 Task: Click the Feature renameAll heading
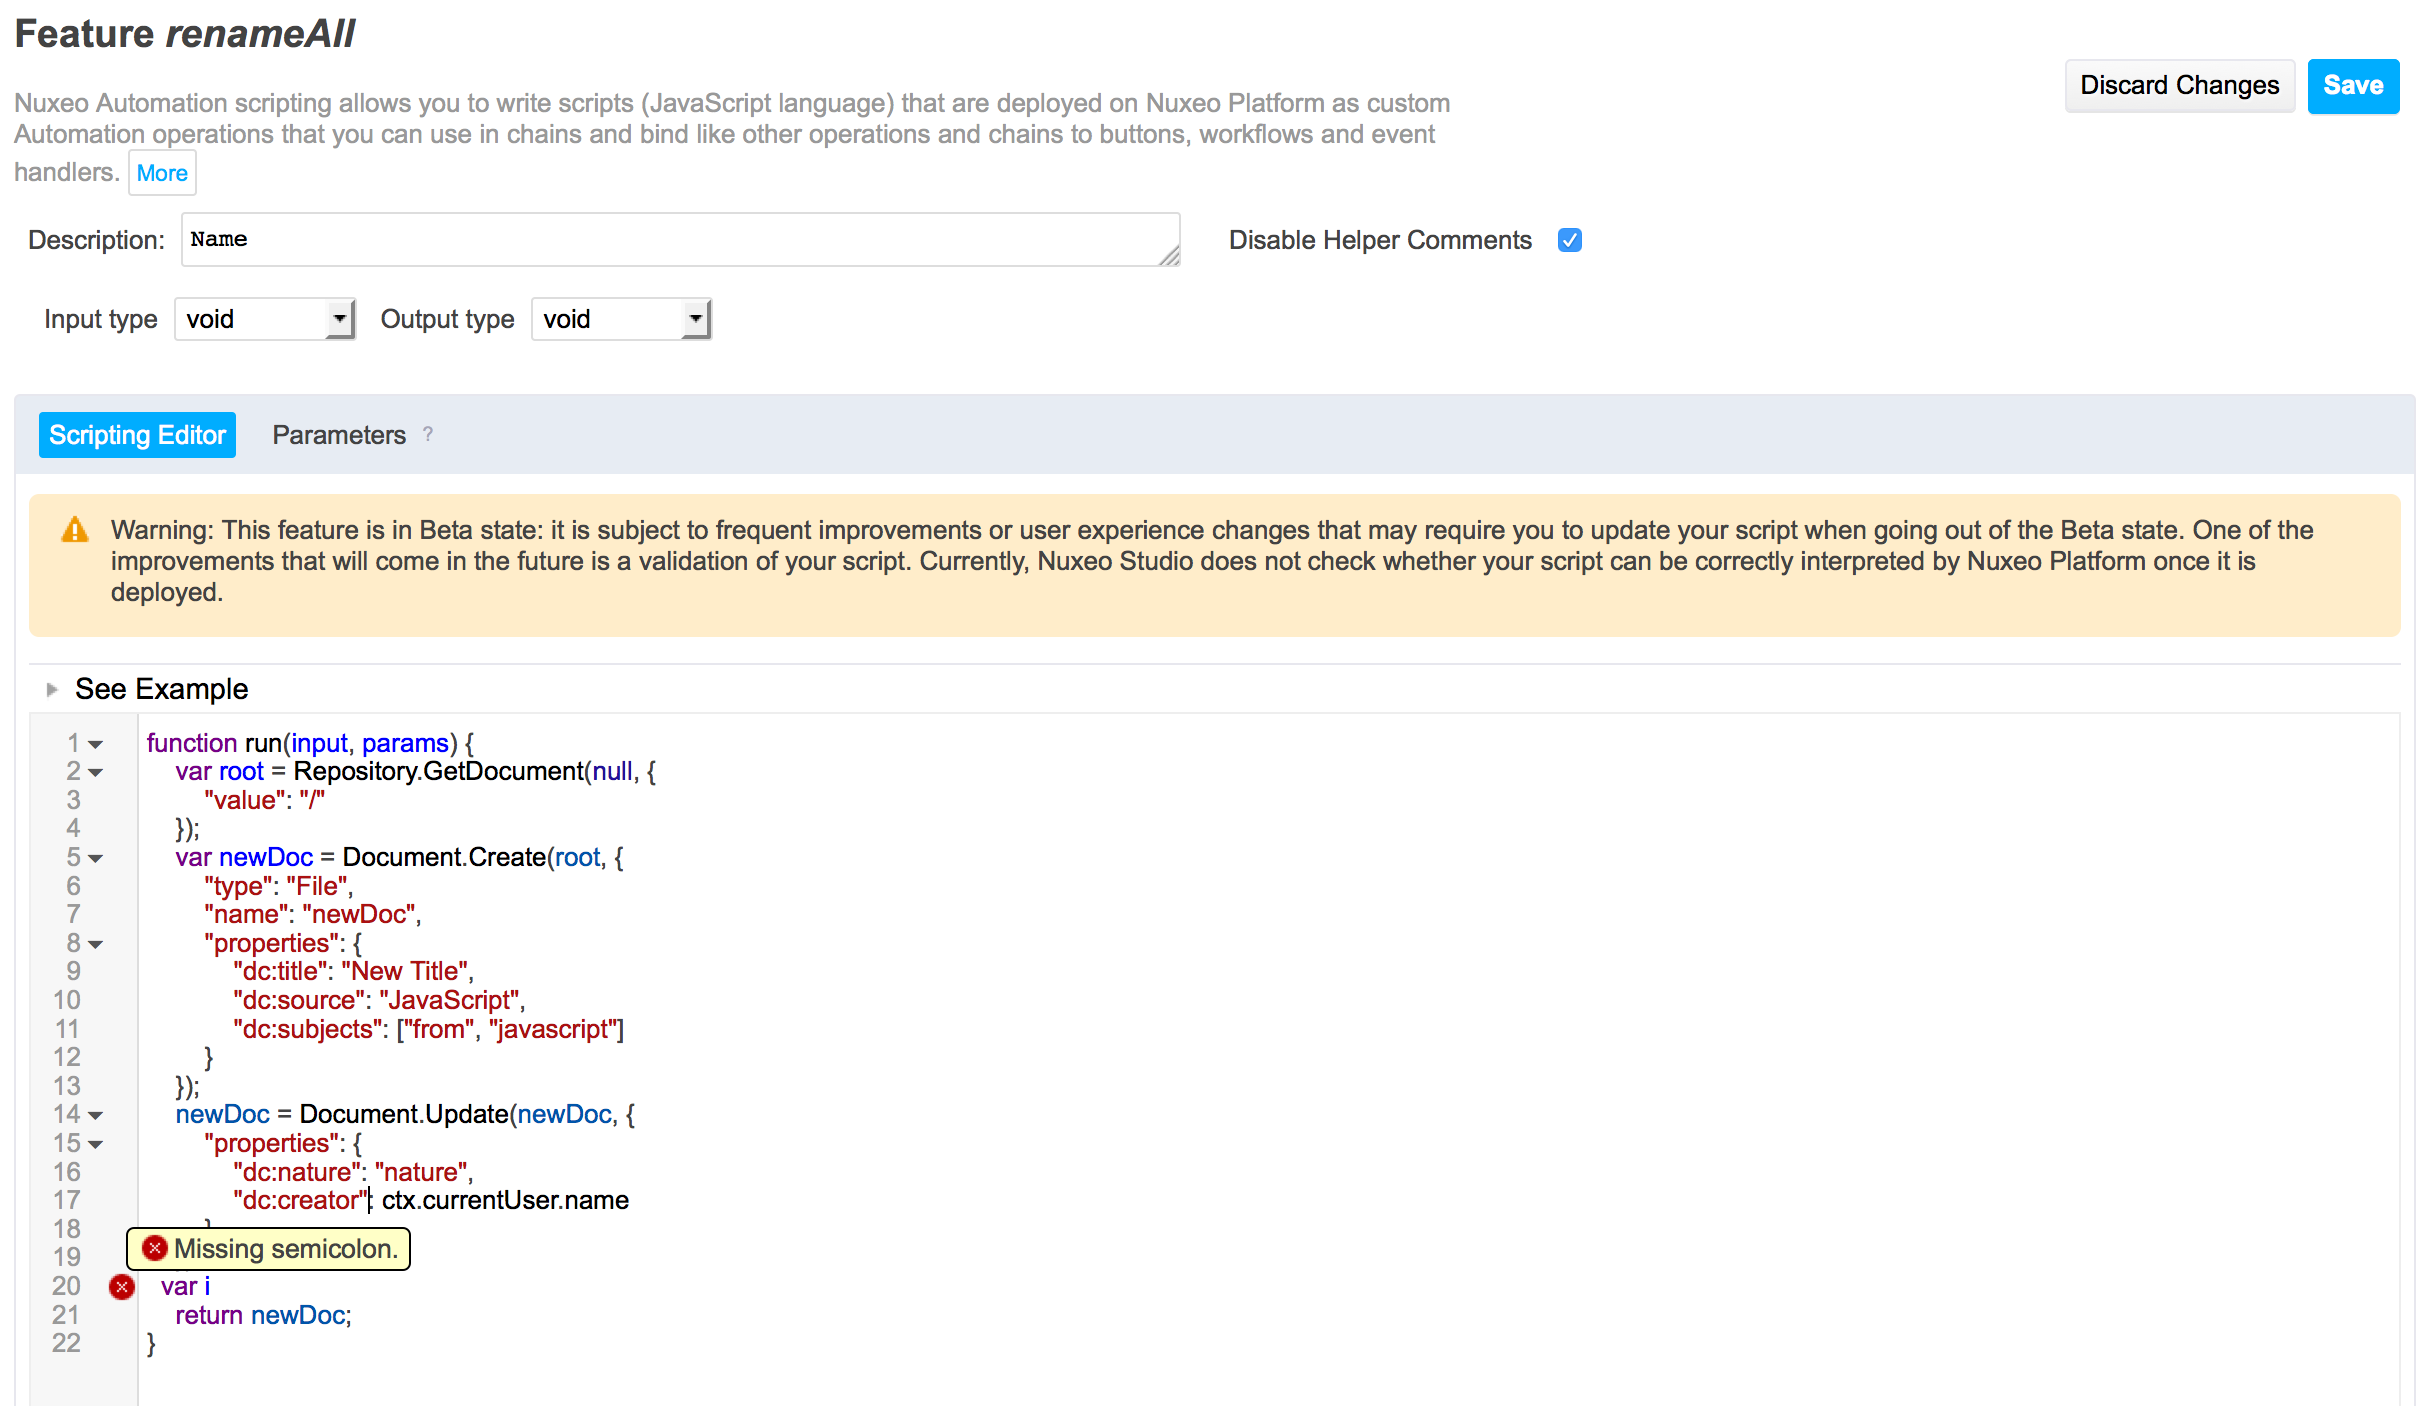coord(185,34)
